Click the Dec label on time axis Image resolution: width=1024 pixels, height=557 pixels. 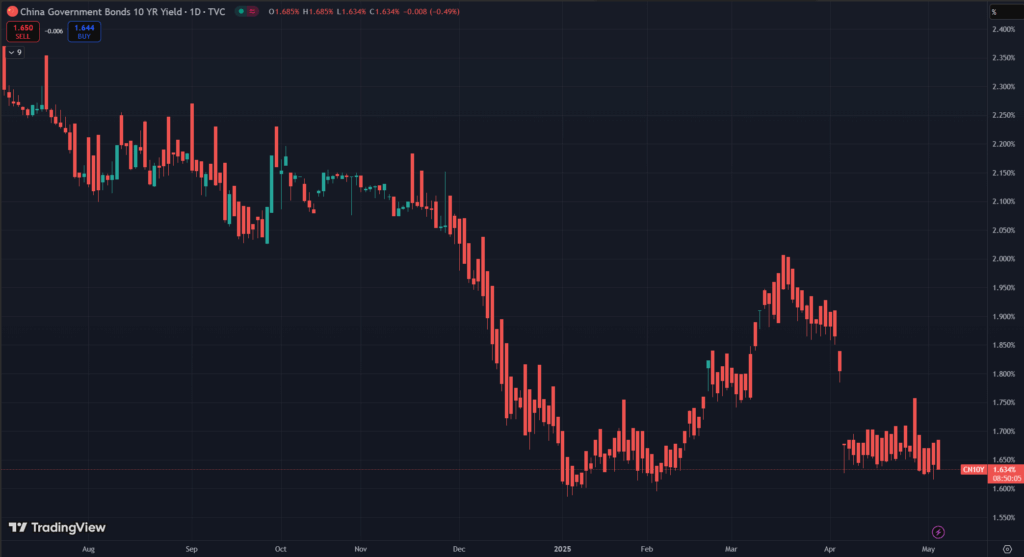[459, 549]
